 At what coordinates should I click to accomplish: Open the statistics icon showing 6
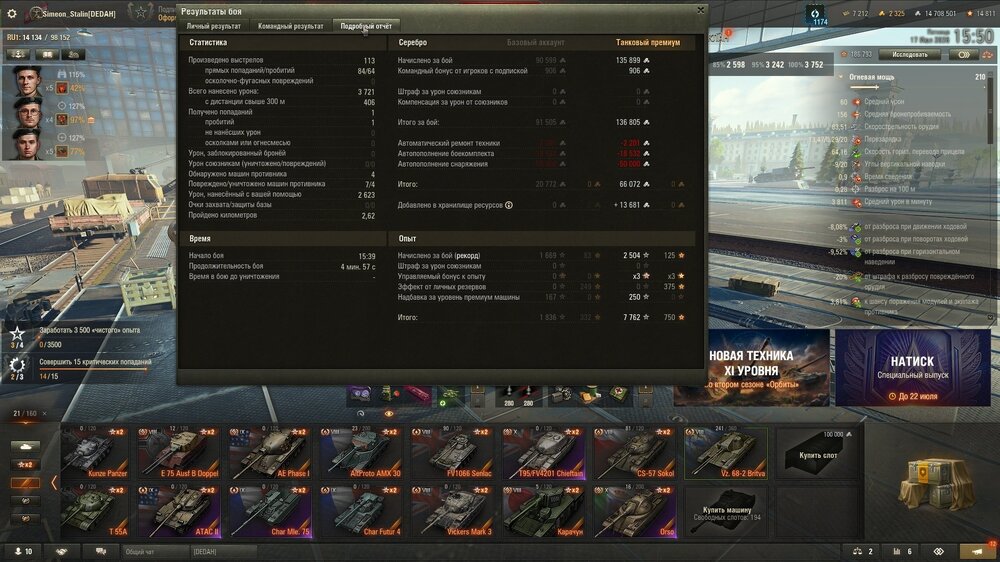(902, 551)
